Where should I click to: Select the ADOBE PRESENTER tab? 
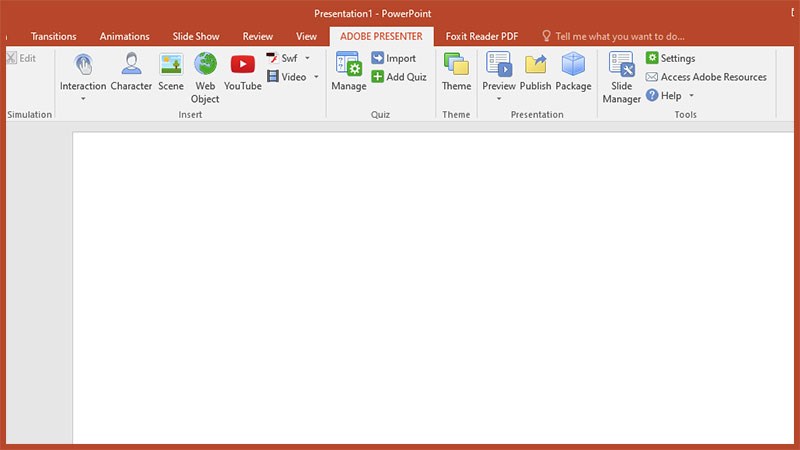click(381, 36)
